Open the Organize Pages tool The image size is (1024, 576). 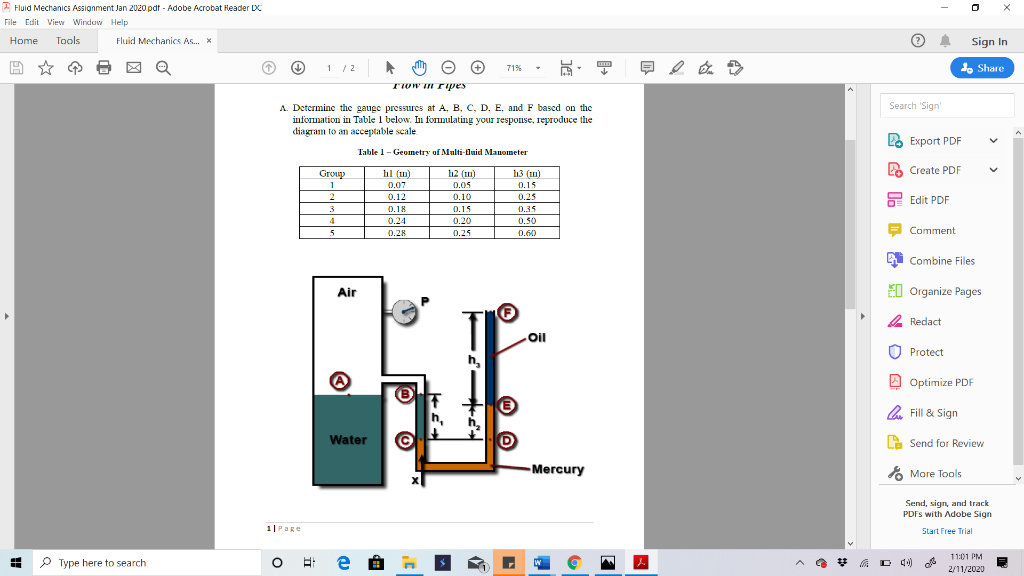(935, 291)
